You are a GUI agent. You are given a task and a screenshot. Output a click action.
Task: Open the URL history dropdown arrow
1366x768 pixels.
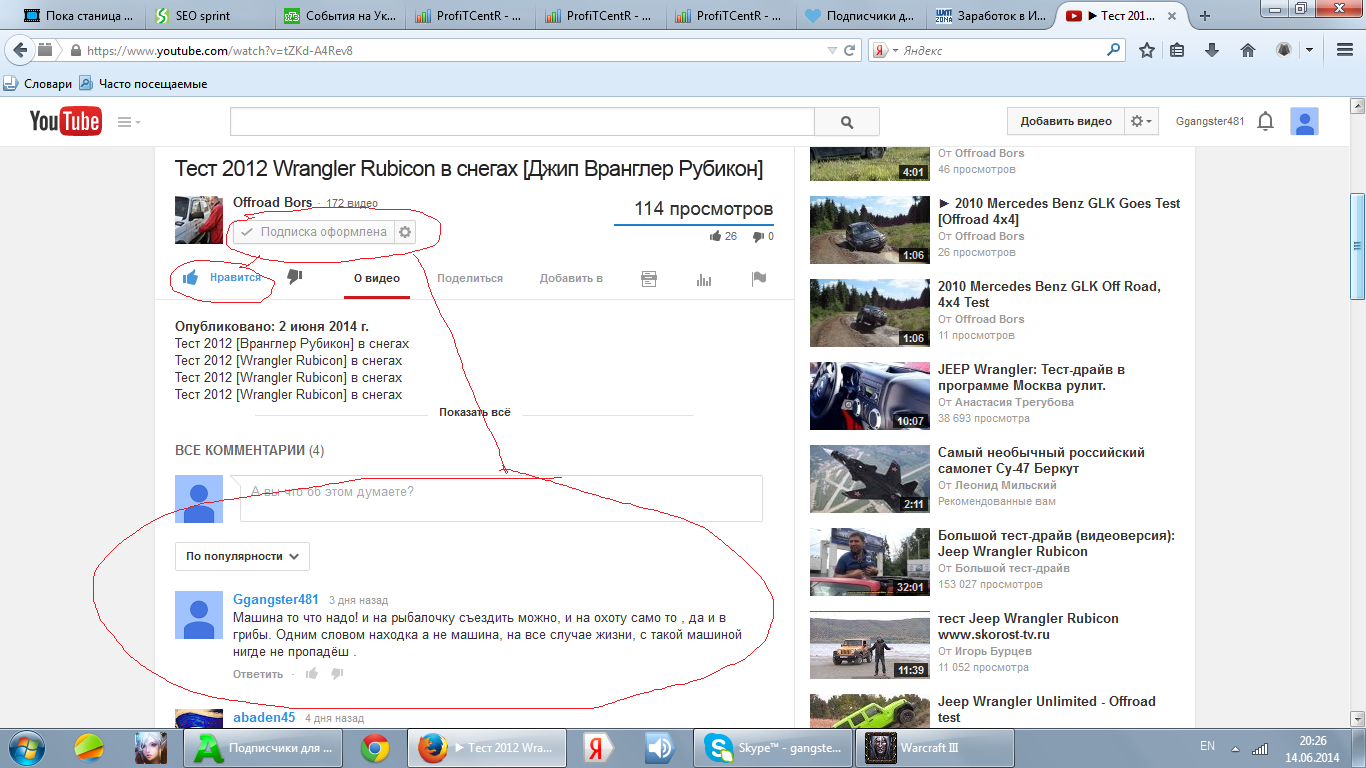[x=832, y=50]
